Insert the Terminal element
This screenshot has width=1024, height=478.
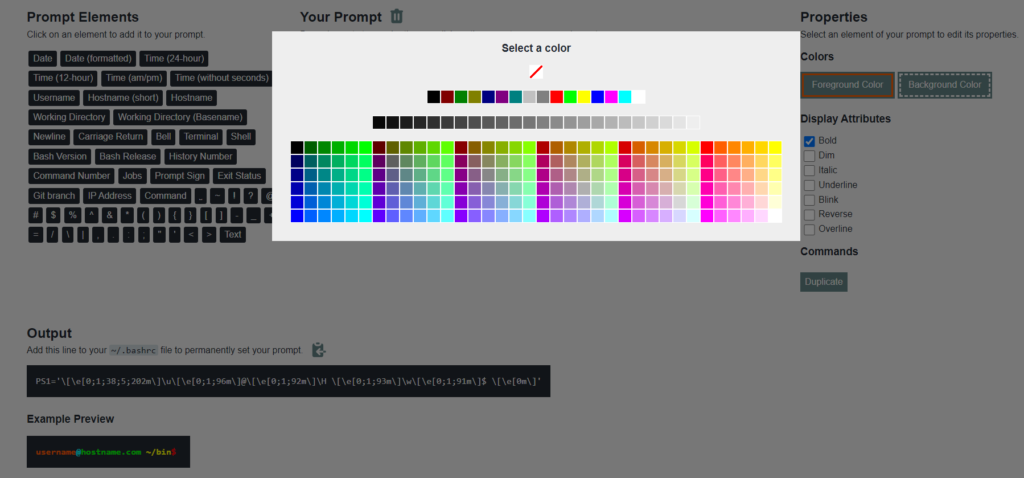200,137
